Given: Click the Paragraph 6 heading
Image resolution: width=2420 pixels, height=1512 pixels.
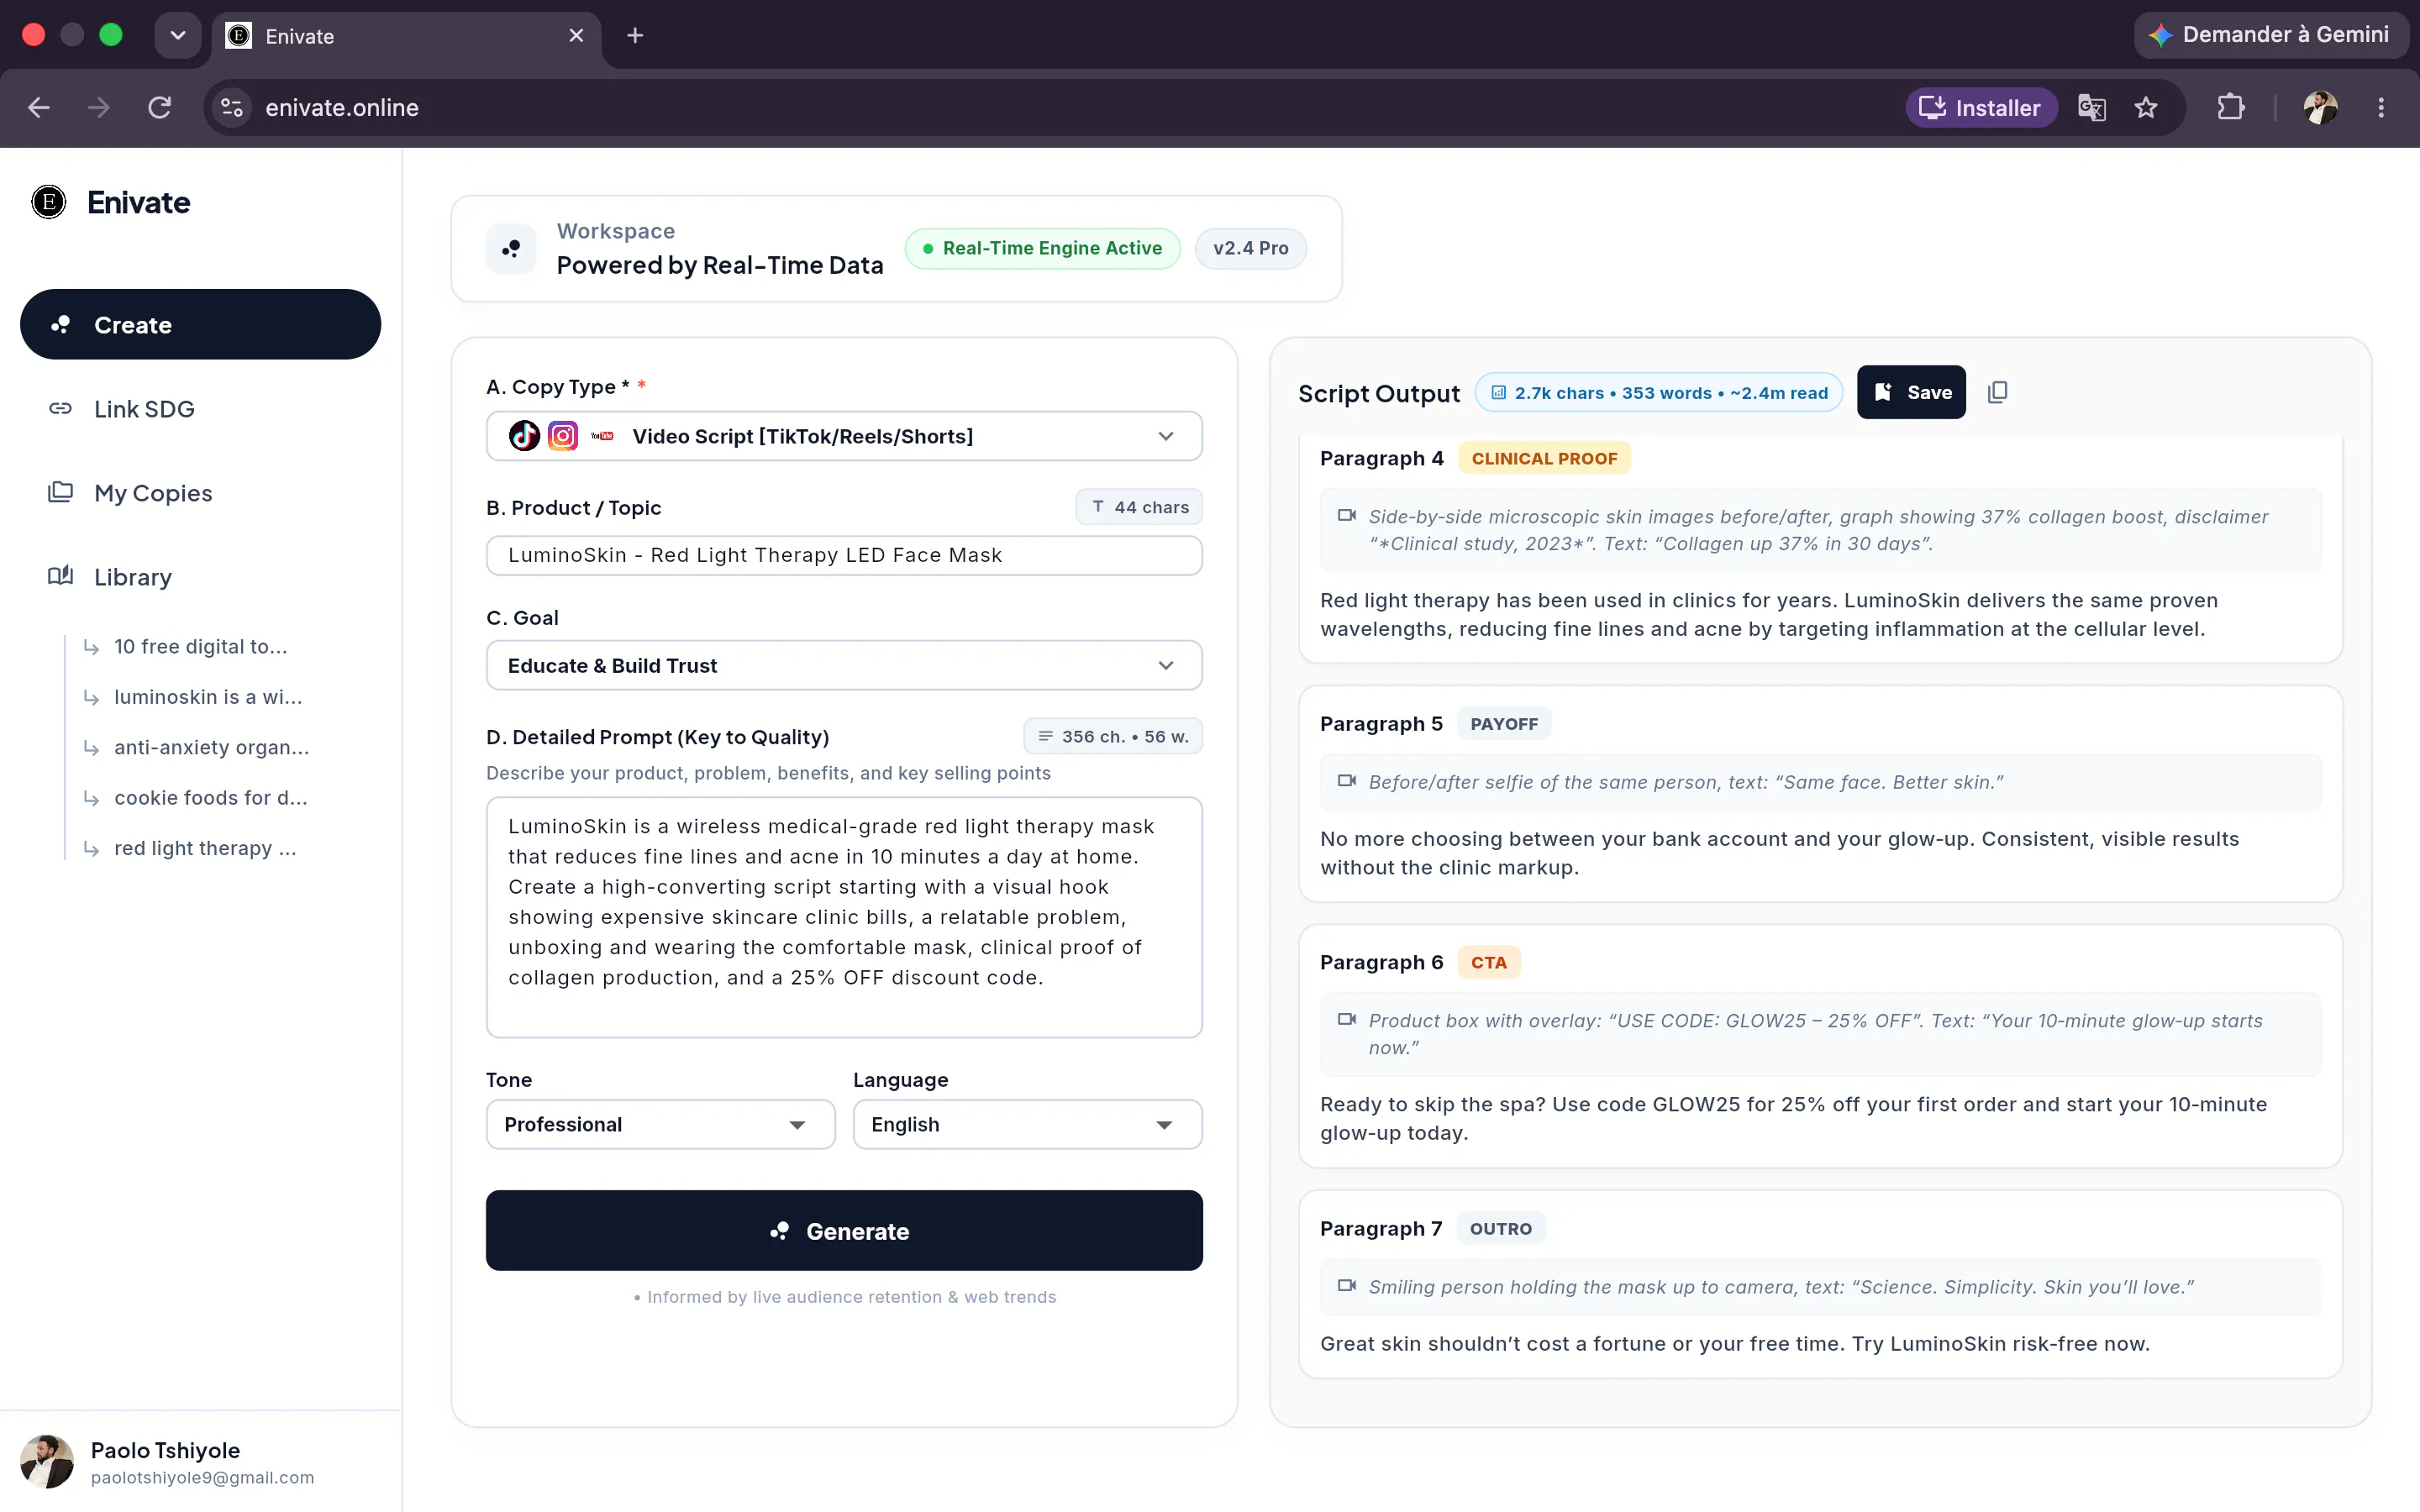Looking at the screenshot, I should pos(1382,962).
